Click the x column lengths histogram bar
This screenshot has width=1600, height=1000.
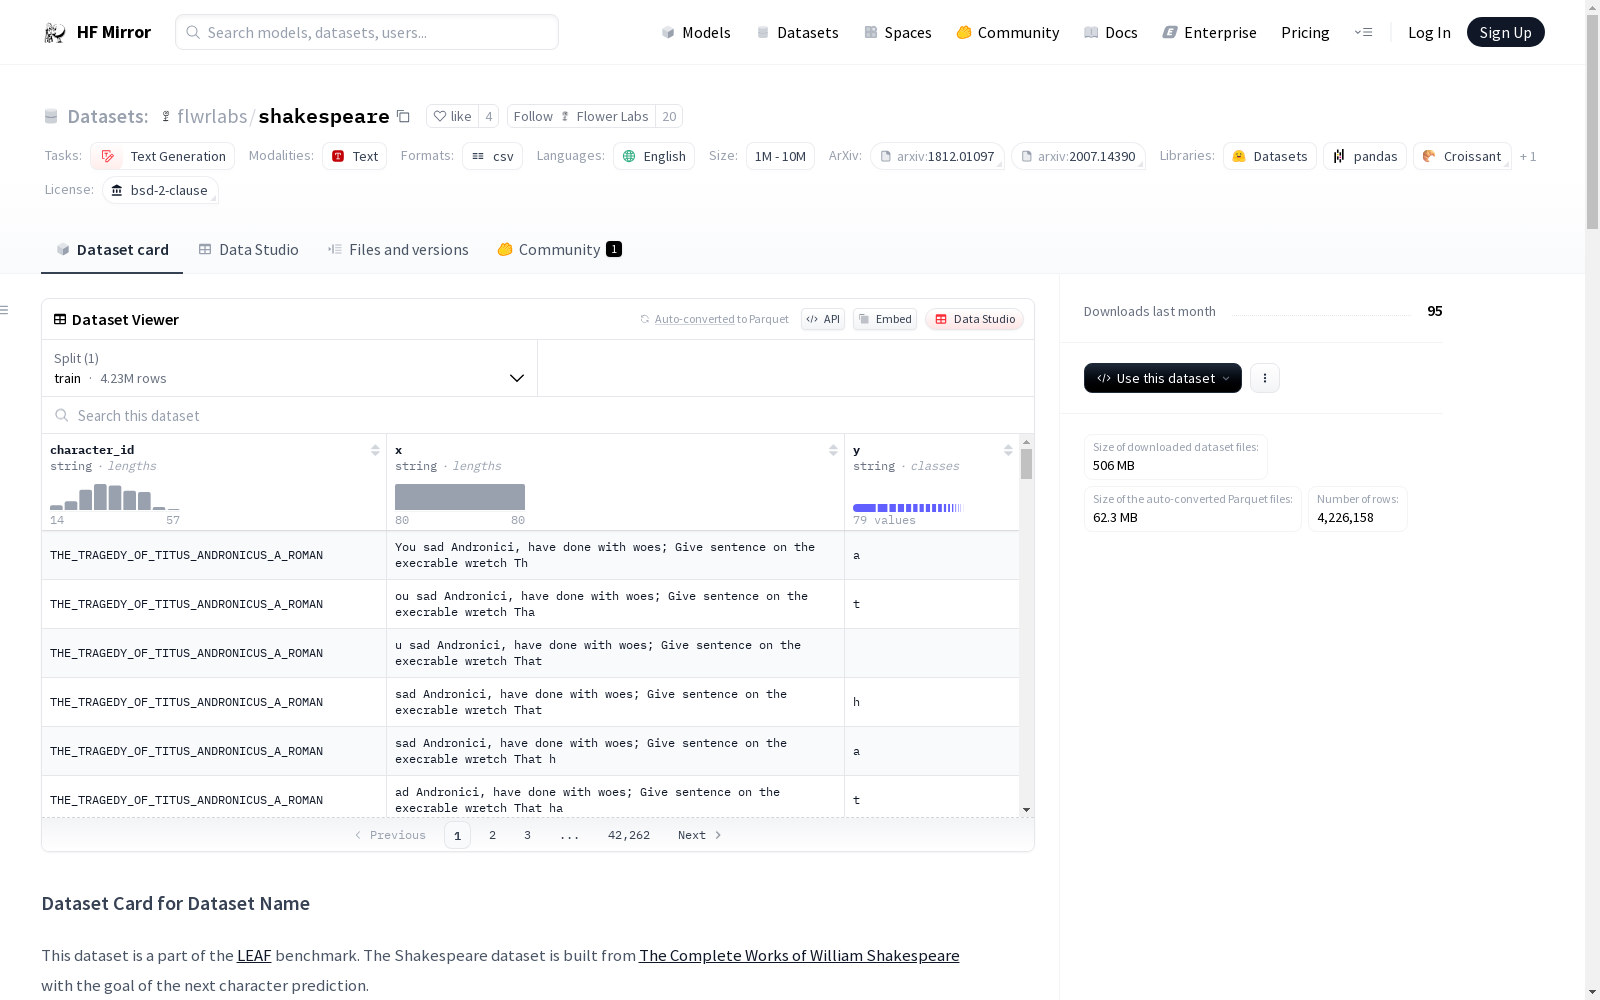(460, 497)
